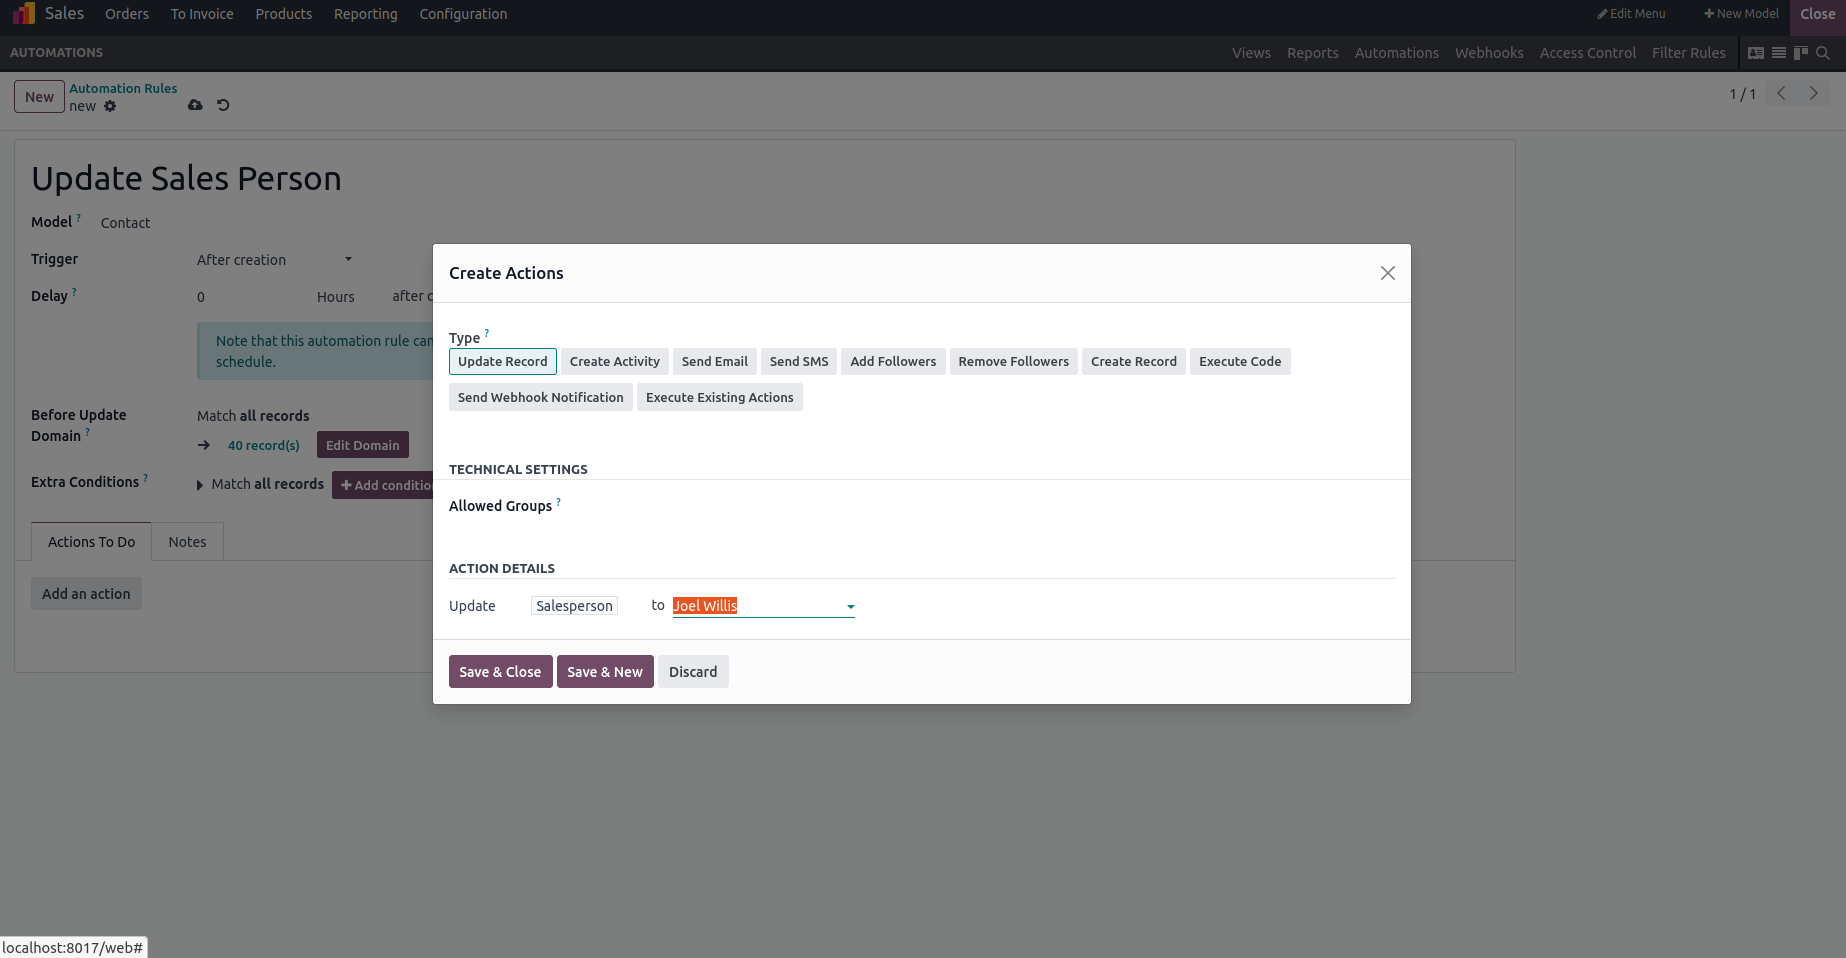Click the Edit Domain button

[x=363, y=445]
